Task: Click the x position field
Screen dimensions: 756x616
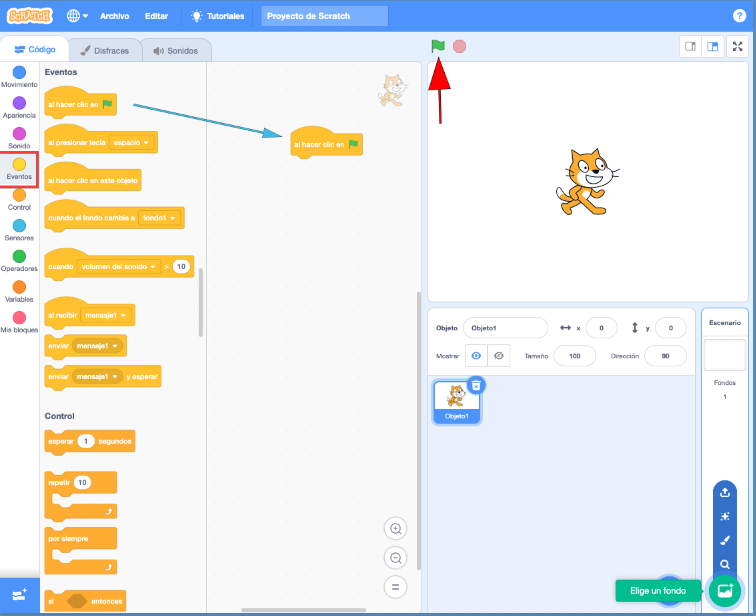Action: [601, 328]
